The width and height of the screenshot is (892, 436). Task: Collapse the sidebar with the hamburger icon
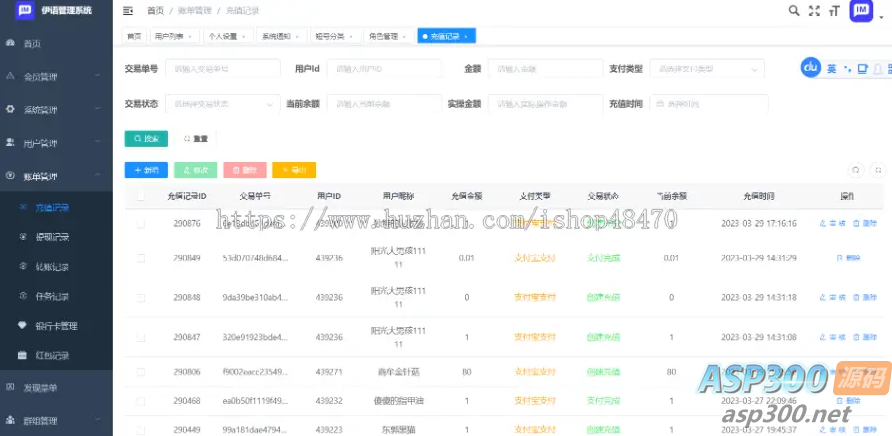coord(127,10)
